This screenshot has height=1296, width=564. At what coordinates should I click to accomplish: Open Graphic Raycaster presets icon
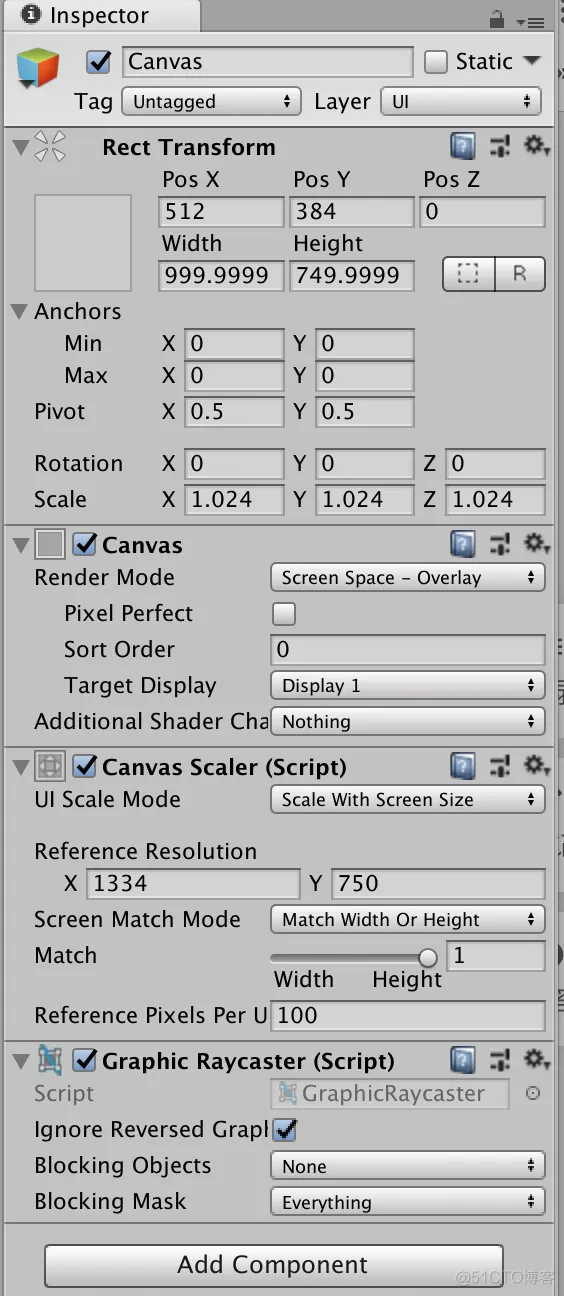coord(499,1061)
